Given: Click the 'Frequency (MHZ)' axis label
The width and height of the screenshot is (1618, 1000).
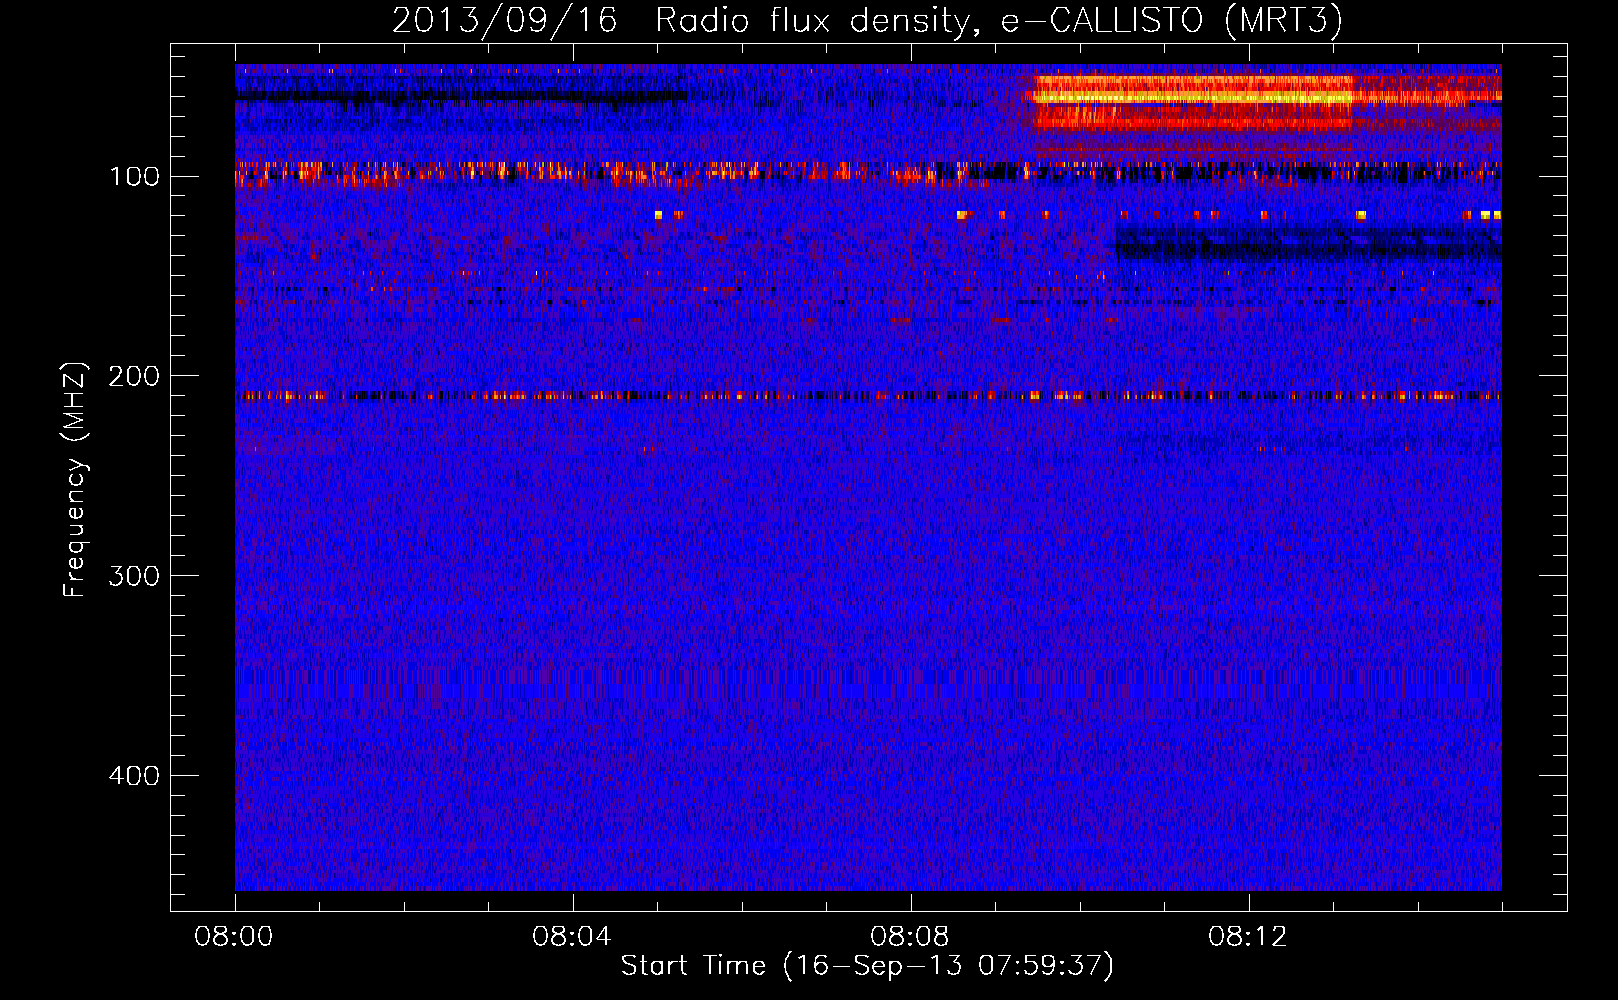Looking at the screenshot, I should click(75, 479).
